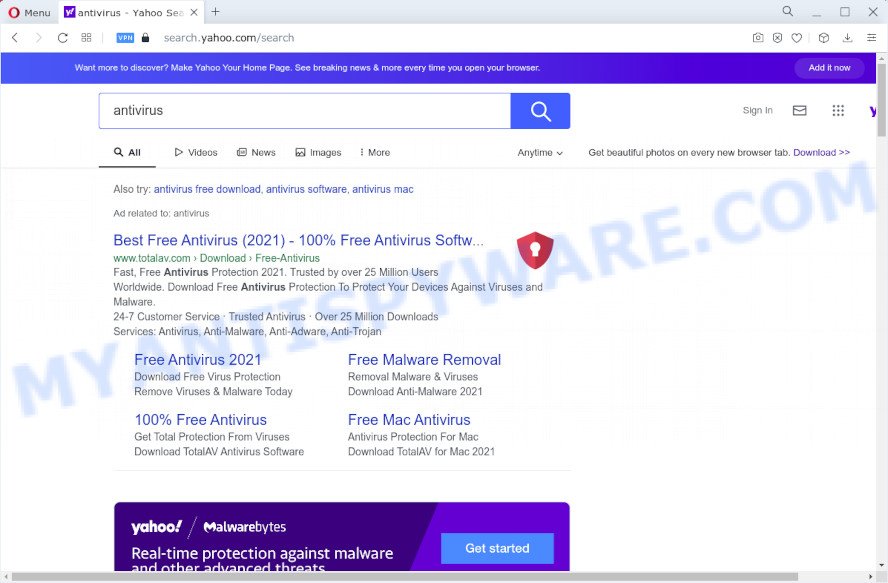Open the downloads icon

[847, 38]
